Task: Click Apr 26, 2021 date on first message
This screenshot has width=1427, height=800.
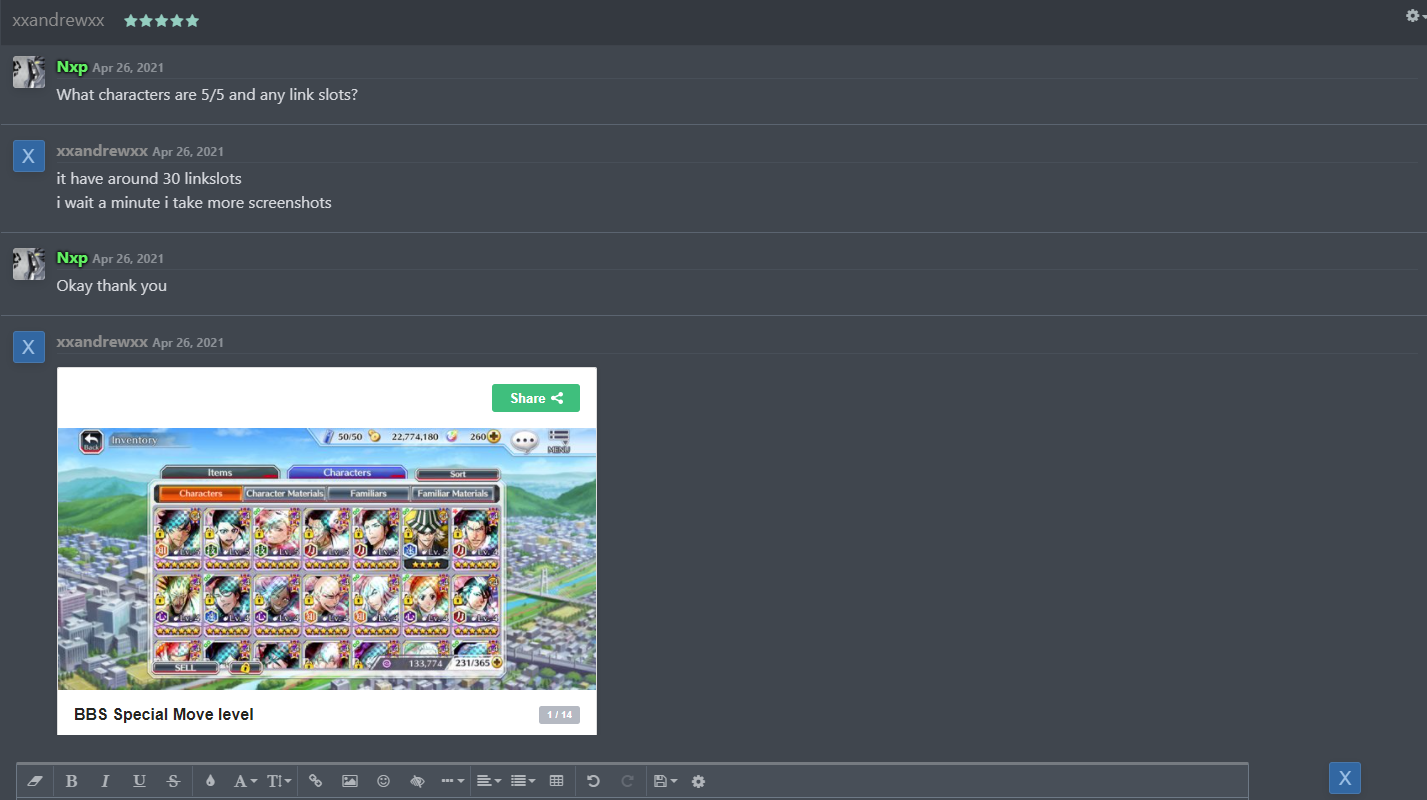Action: pos(128,68)
